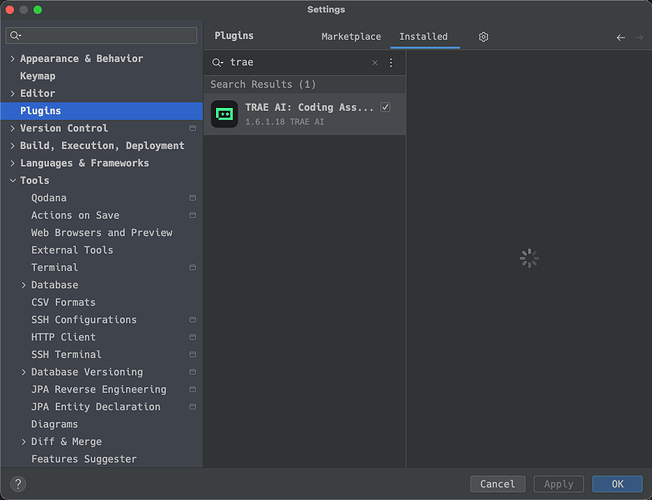Click the Cancel button
652x500 pixels.
[497, 484]
